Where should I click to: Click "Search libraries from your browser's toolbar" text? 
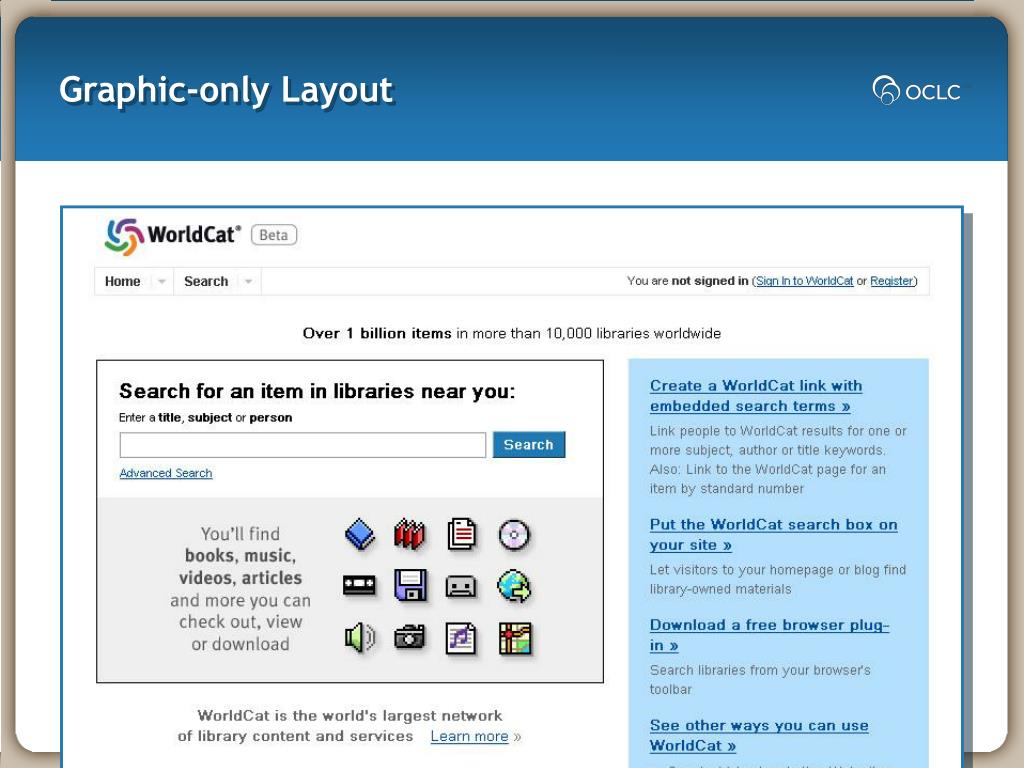[x=760, y=680]
